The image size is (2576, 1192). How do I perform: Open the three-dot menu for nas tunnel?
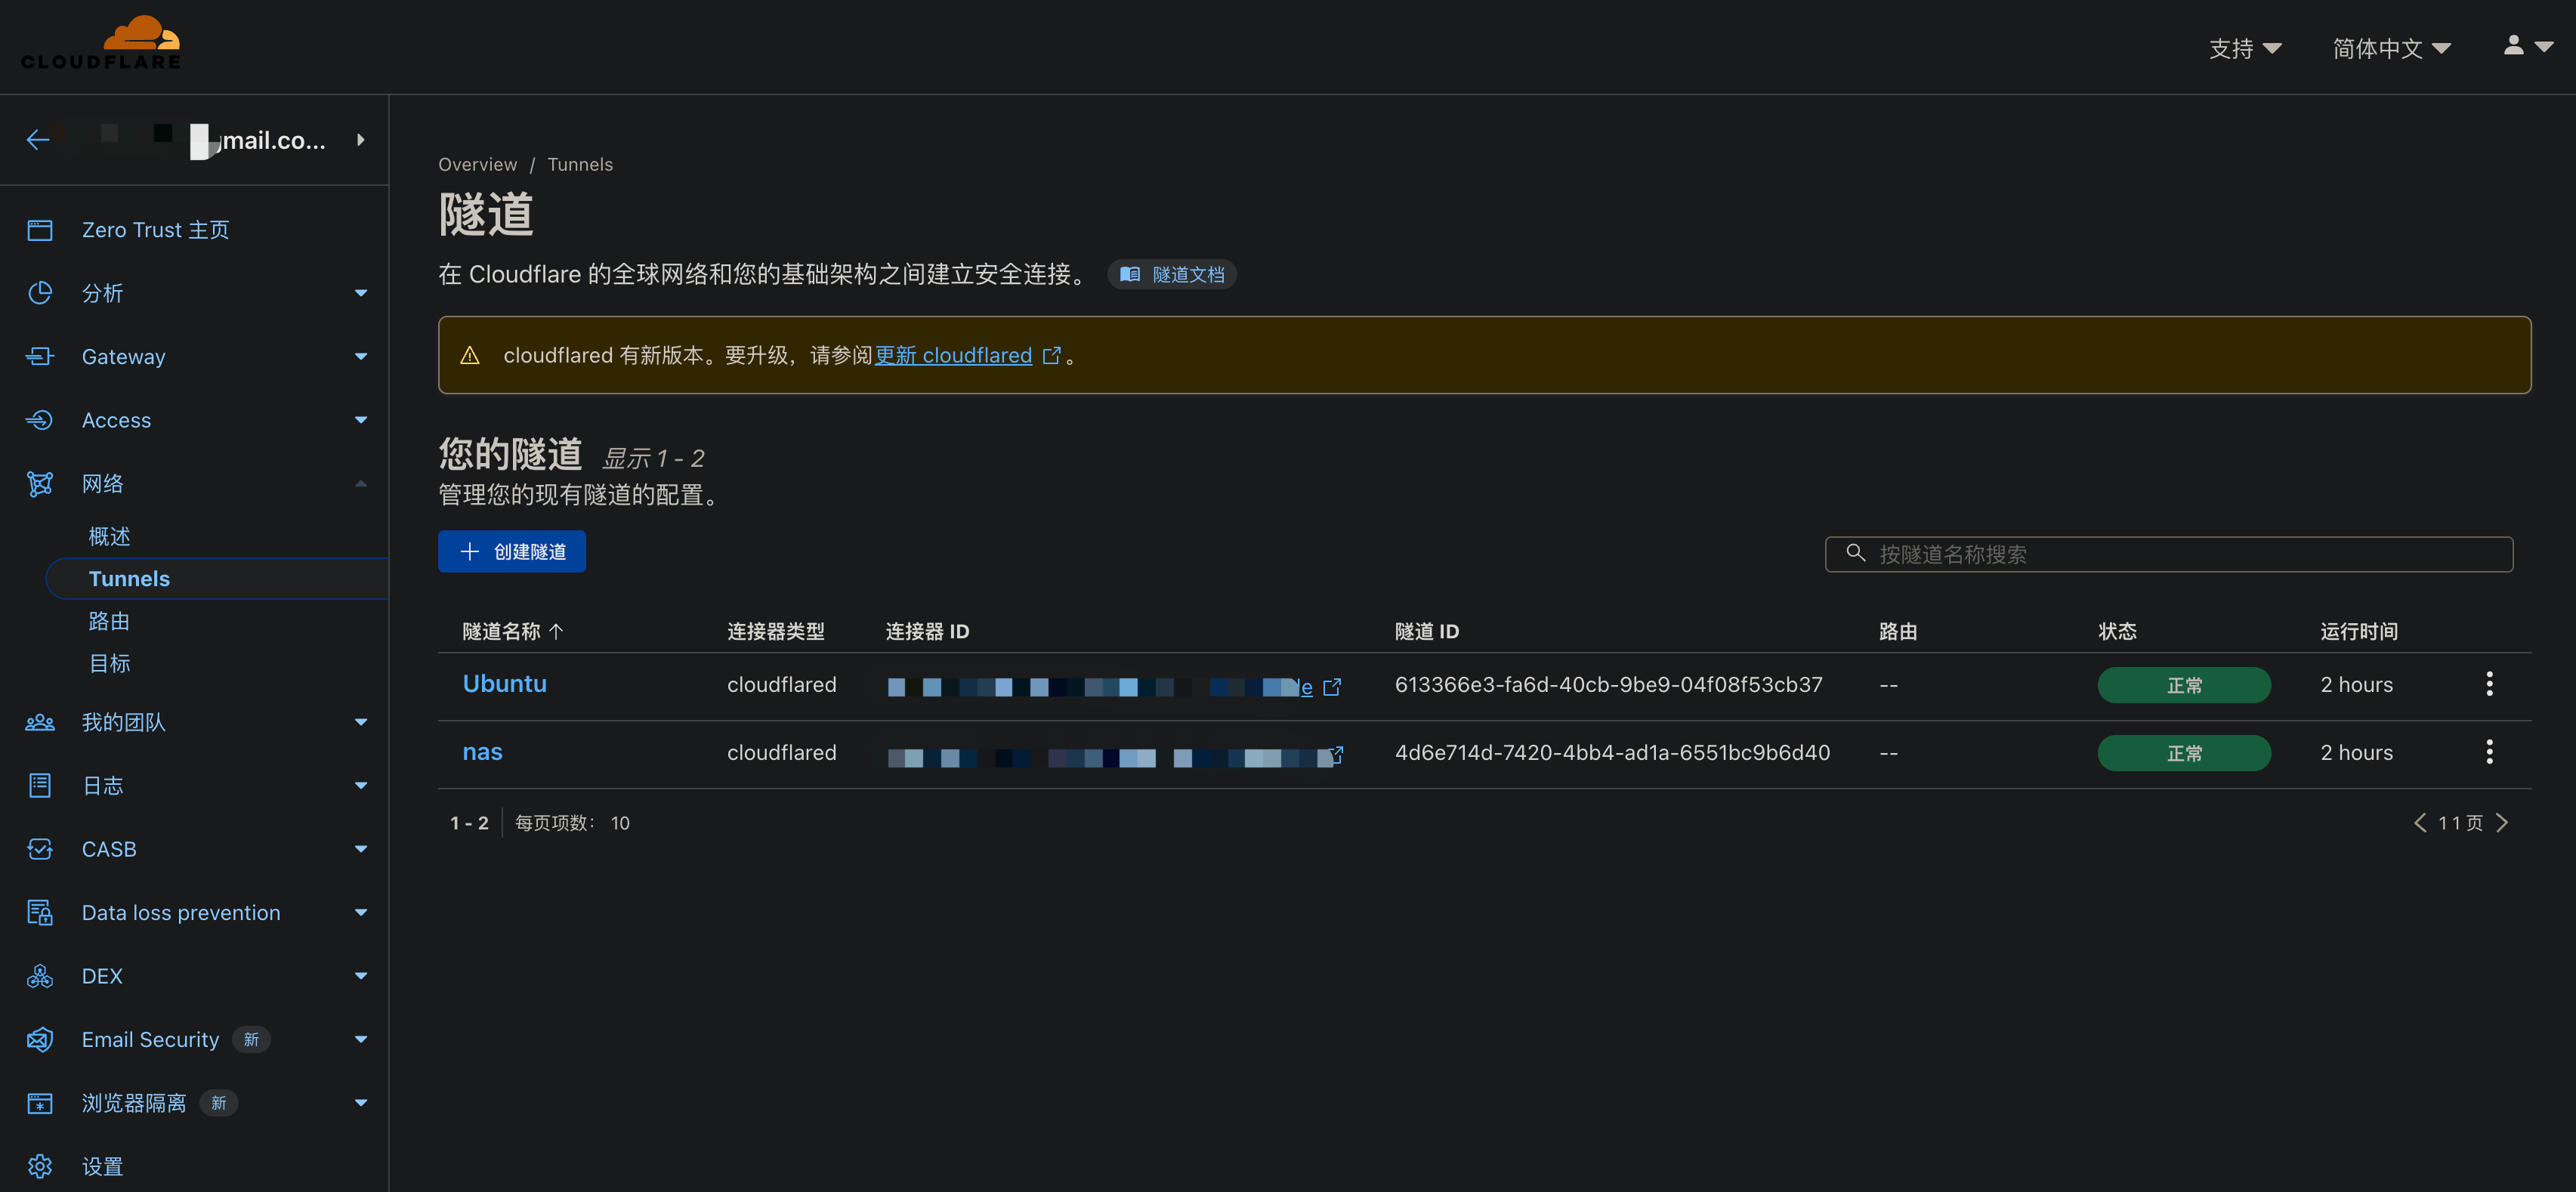[x=2489, y=752]
